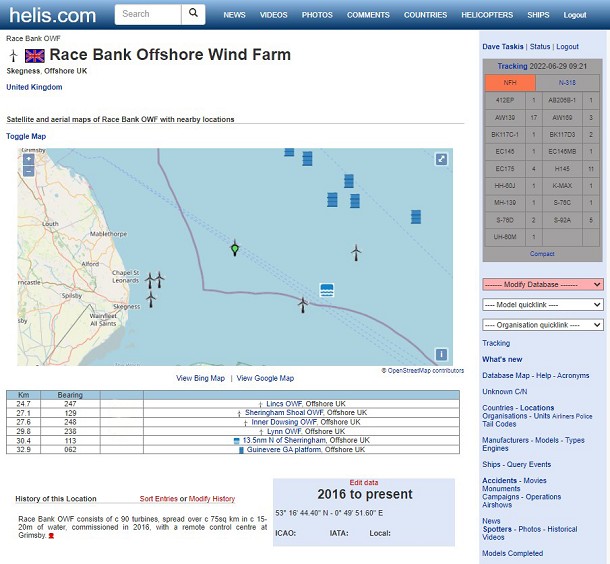Open the HELICOPTERS menu
The height and width of the screenshot is (564, 610).
click(487, 15)
